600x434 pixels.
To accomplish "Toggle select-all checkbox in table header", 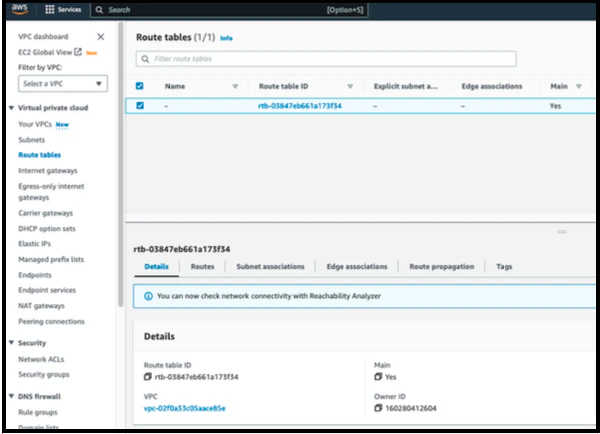I will [x=140, y=86].
